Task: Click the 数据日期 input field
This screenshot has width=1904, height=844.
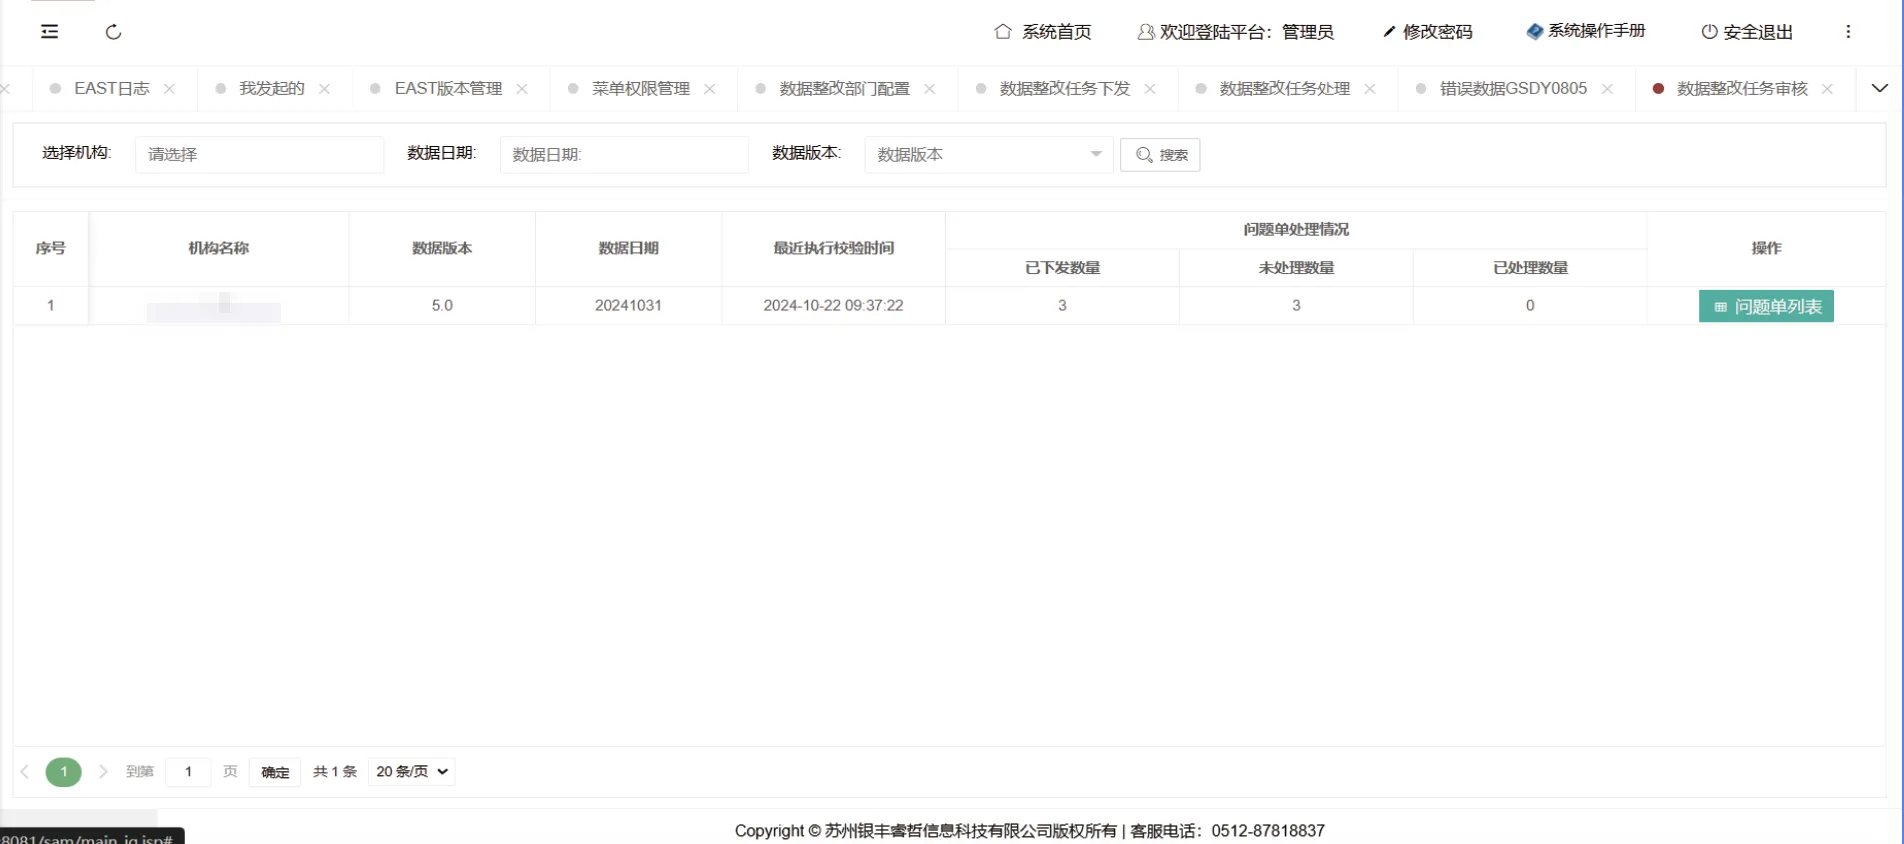Action: click(624, 155)
